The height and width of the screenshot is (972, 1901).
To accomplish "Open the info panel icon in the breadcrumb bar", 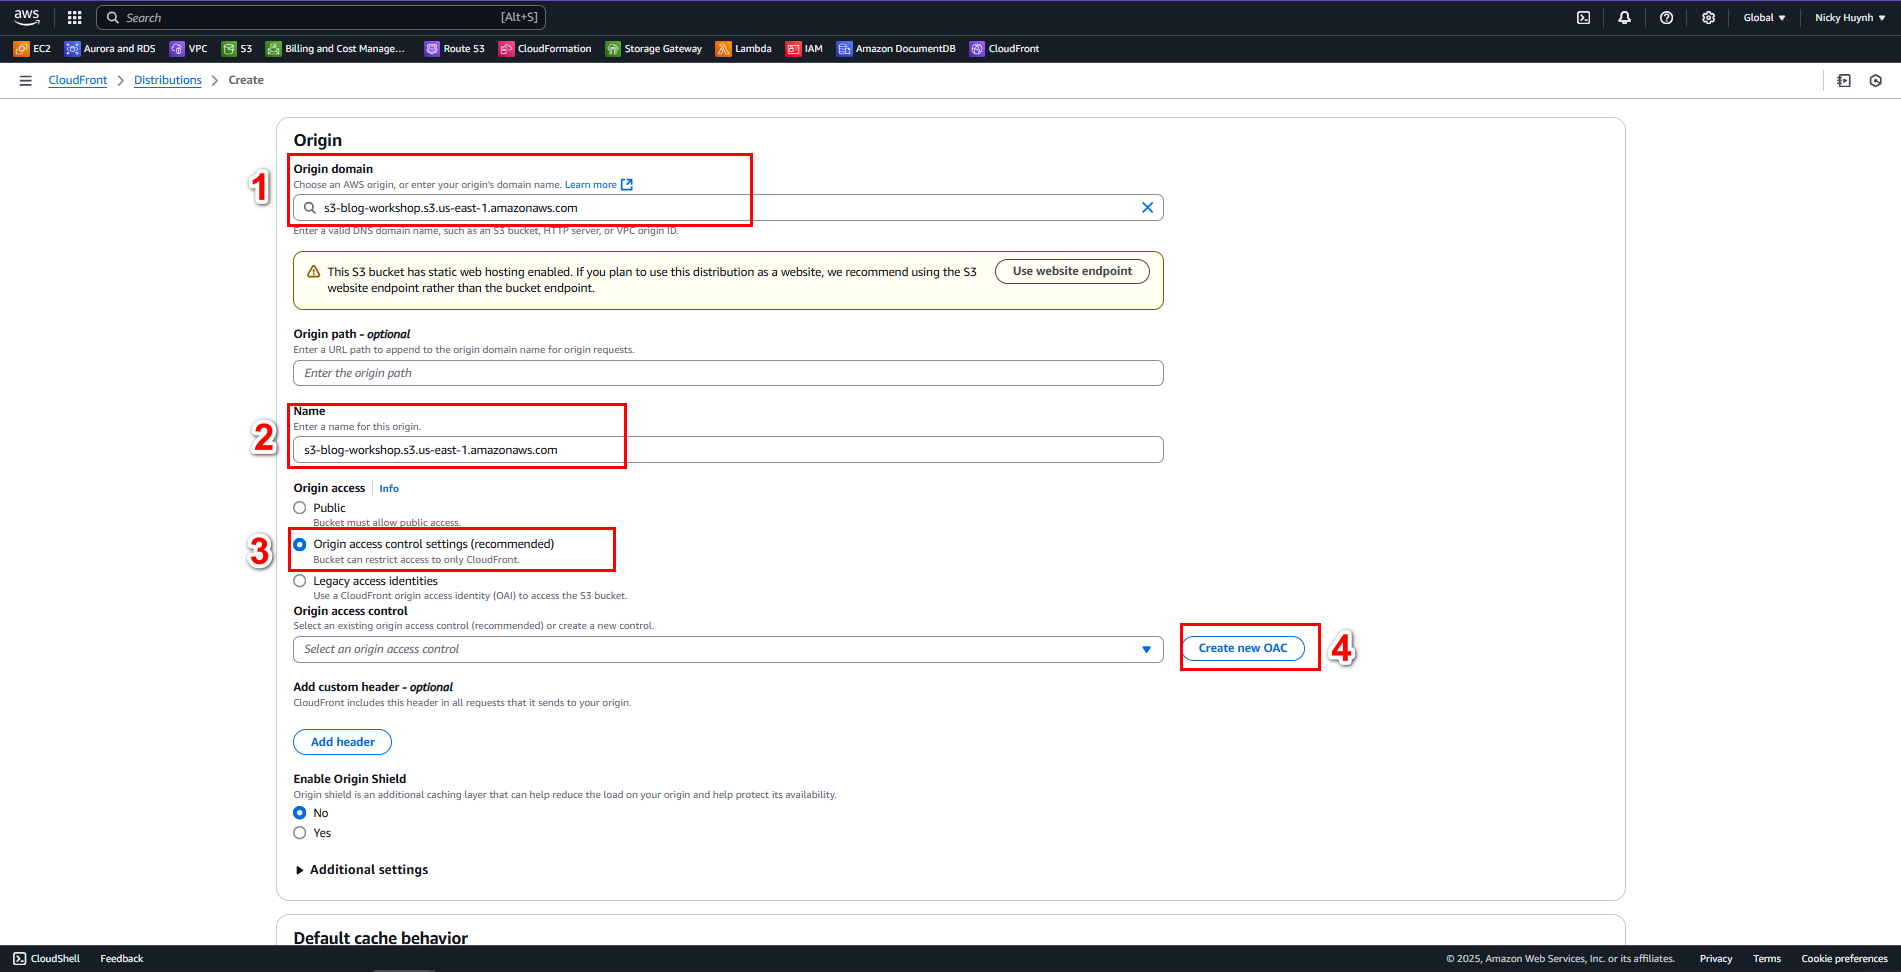I will click(x=1844, y=81).
